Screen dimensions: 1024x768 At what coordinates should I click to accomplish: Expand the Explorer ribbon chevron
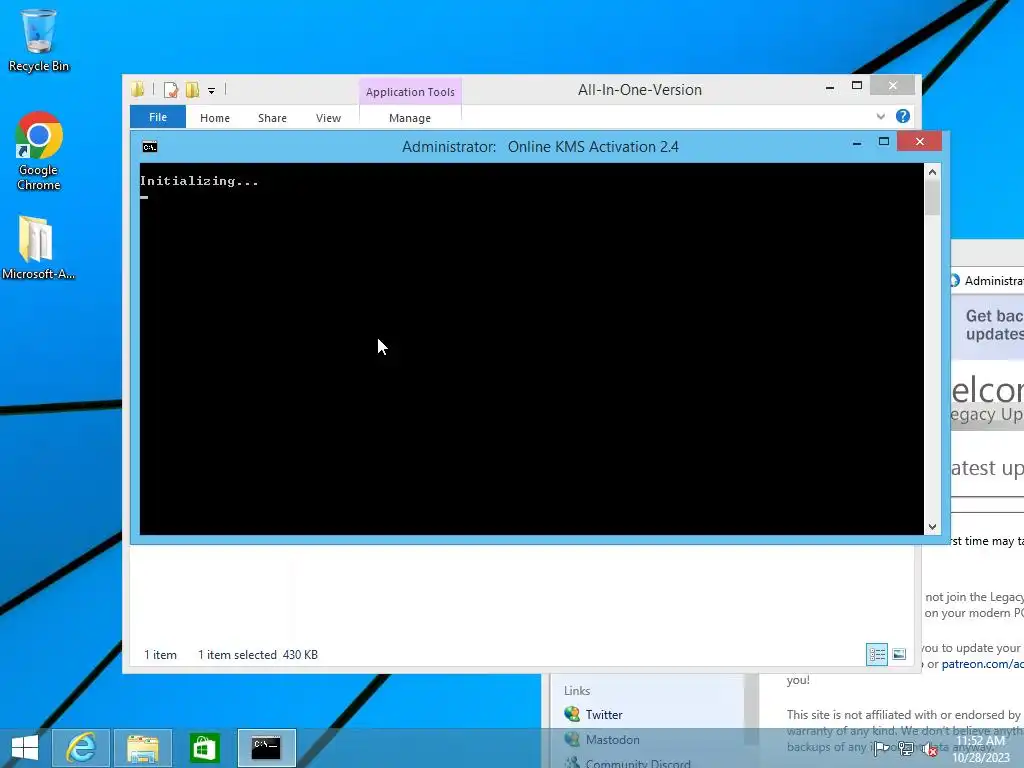coord(880,116)
